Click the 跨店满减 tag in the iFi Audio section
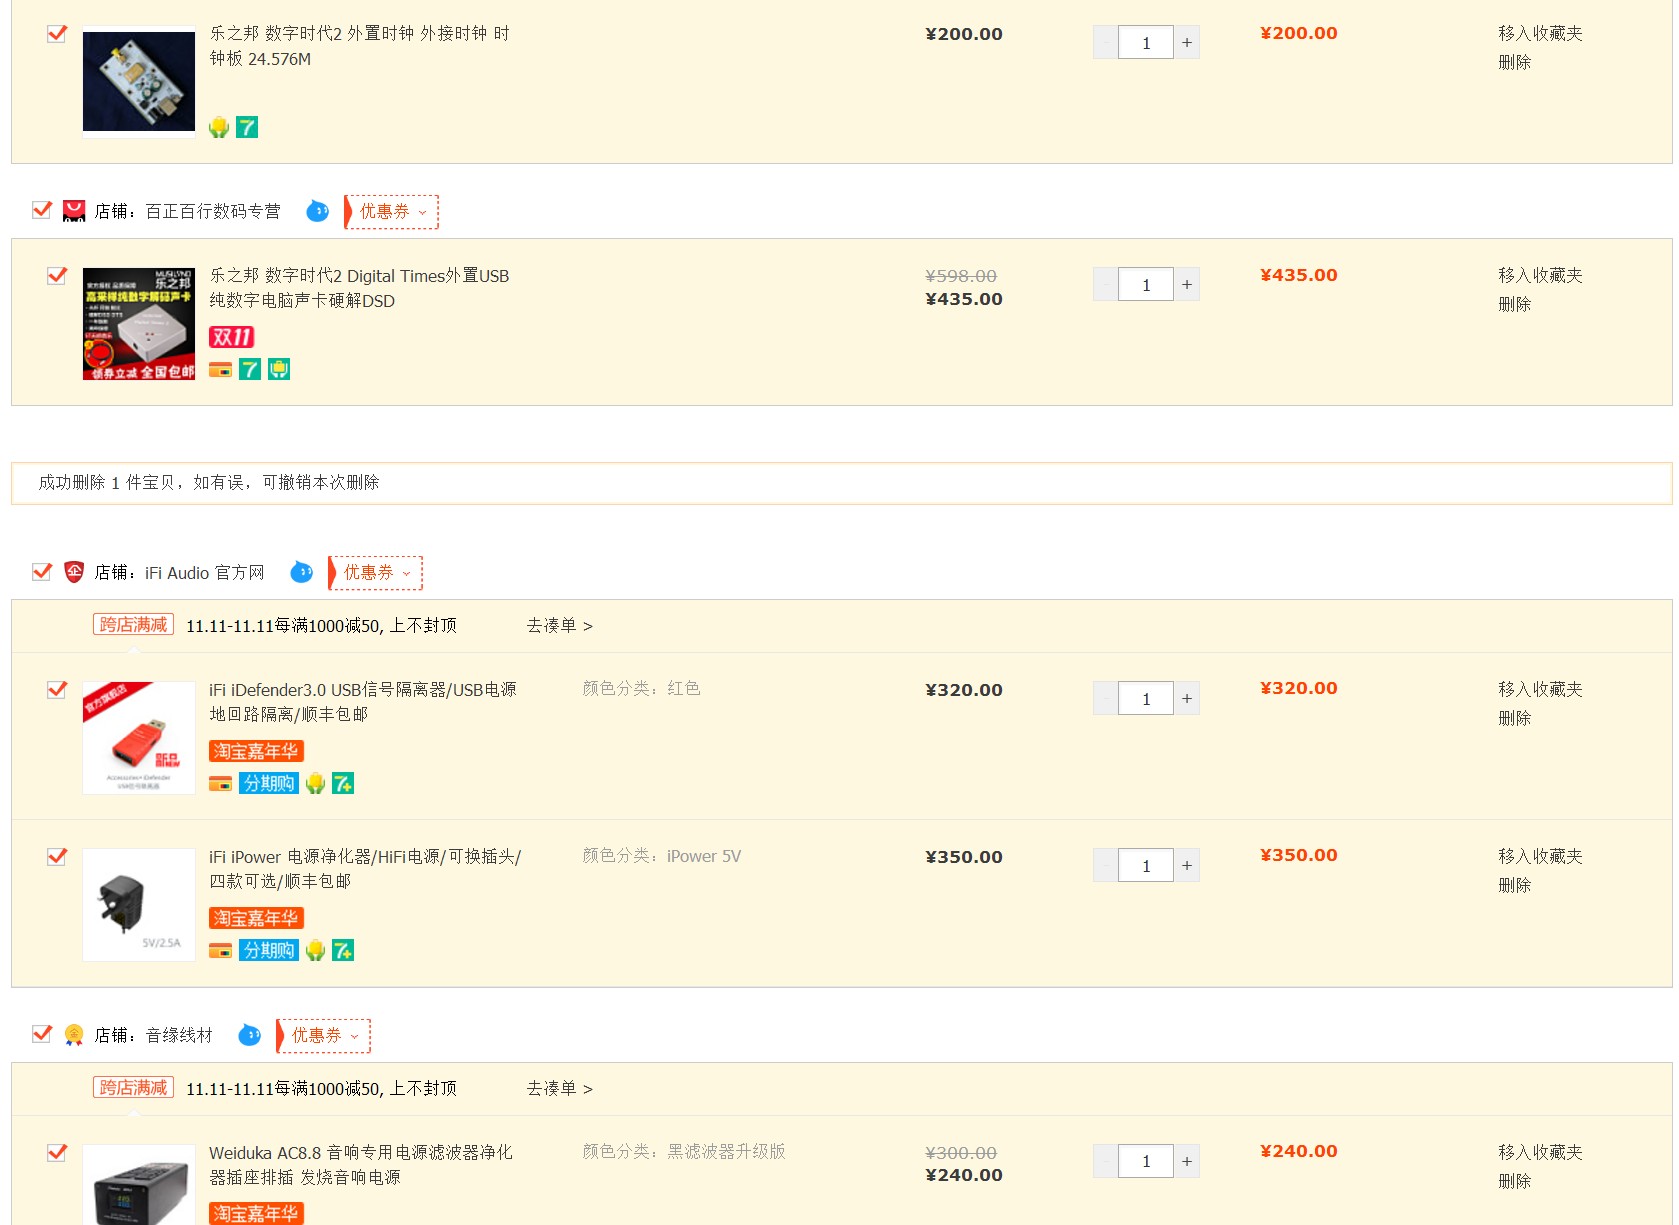 pos(133,625)
